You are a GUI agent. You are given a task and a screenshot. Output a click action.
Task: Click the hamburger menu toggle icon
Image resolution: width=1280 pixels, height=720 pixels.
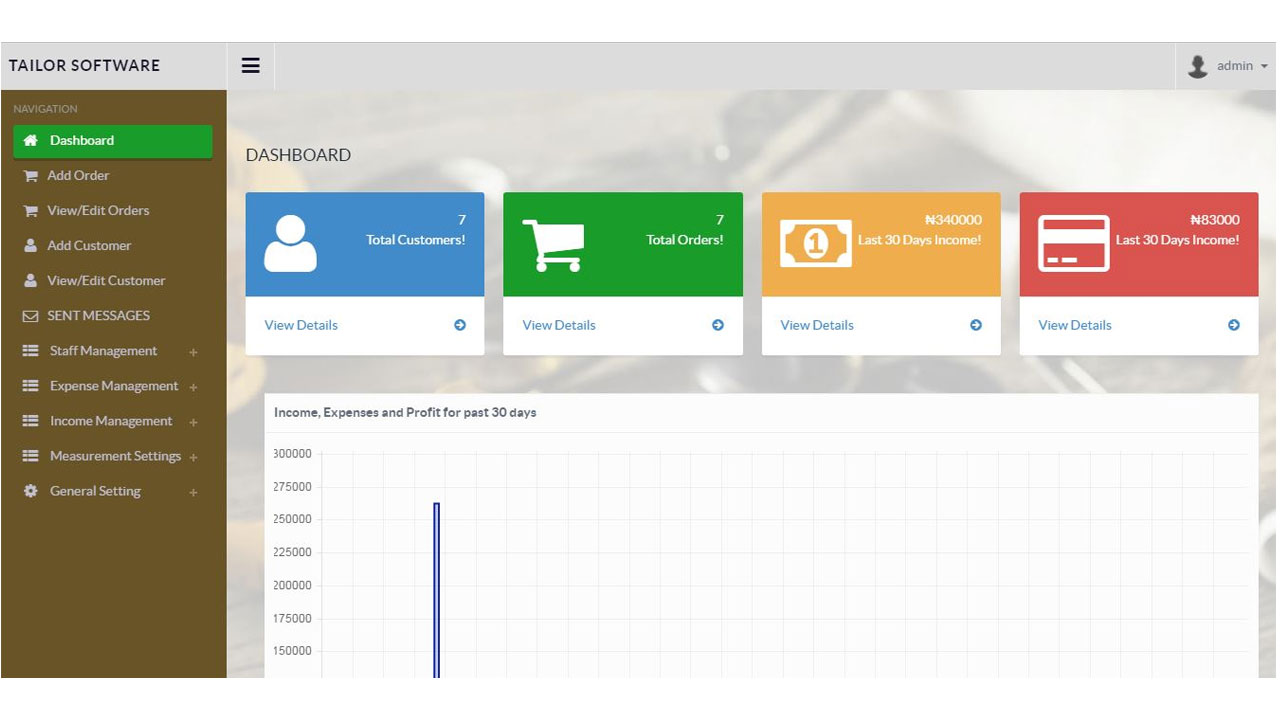[250, 66]
